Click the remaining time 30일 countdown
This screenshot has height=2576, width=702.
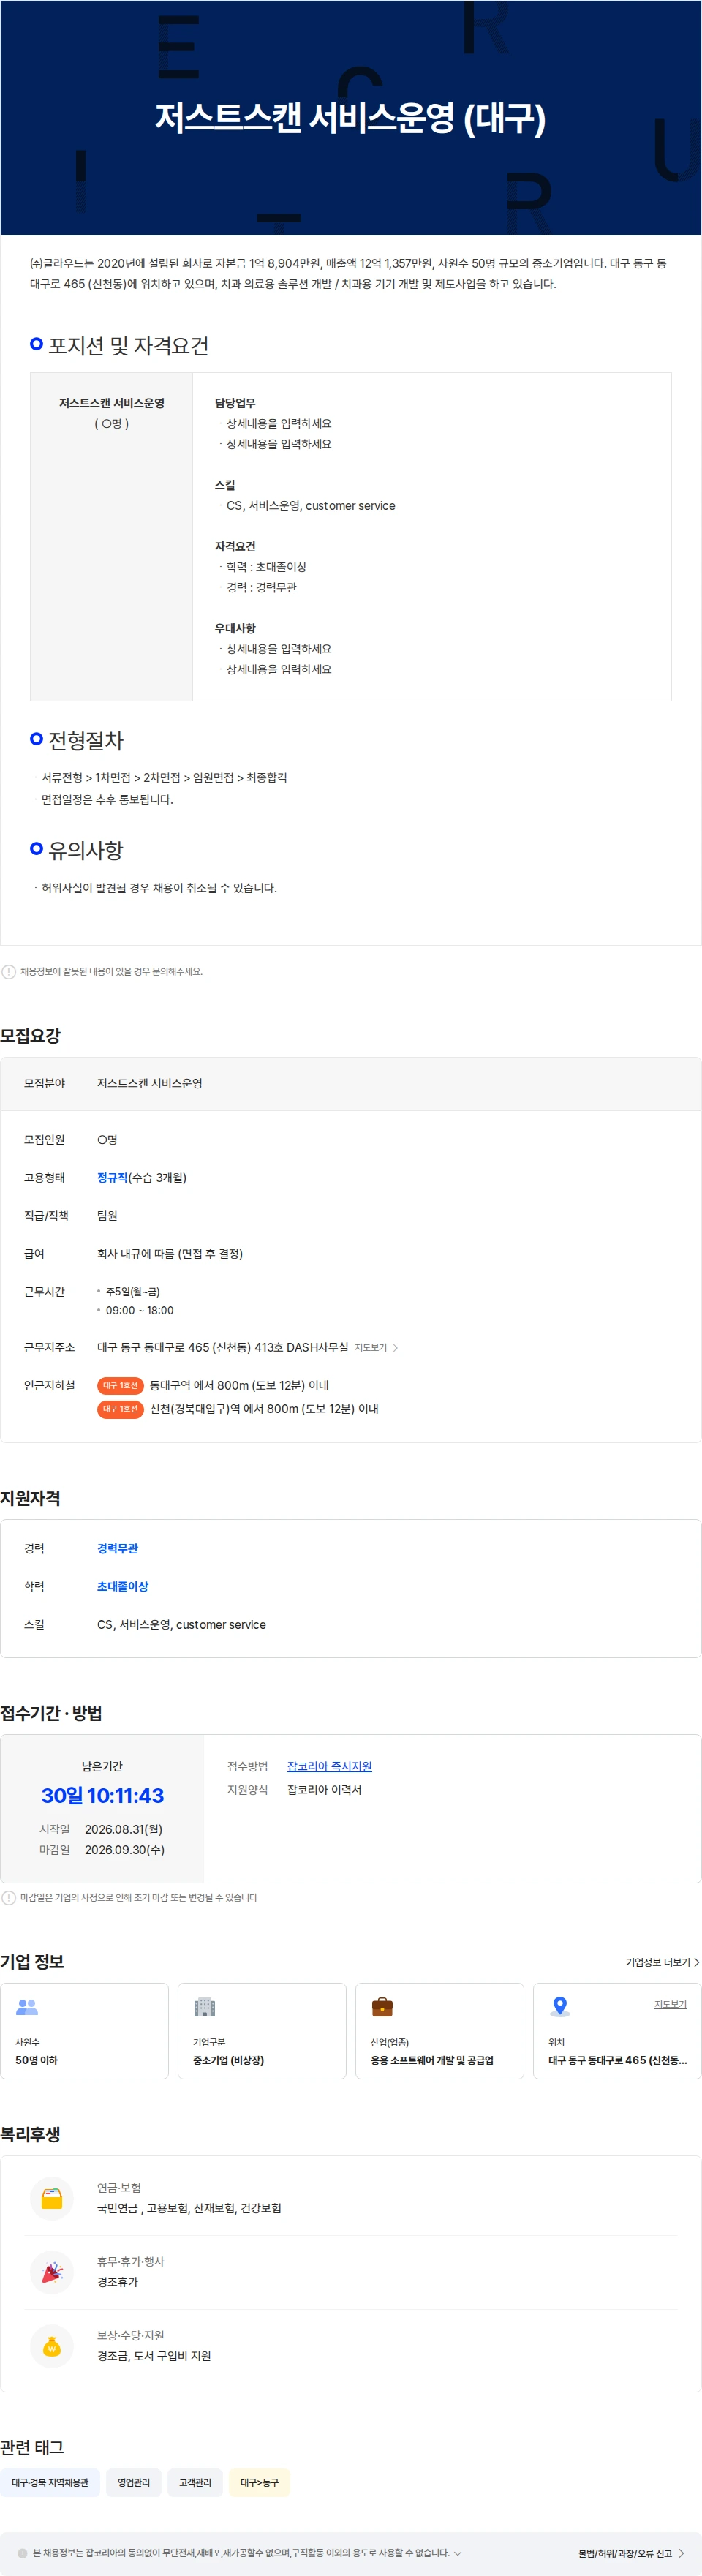tap(102, 1795)
